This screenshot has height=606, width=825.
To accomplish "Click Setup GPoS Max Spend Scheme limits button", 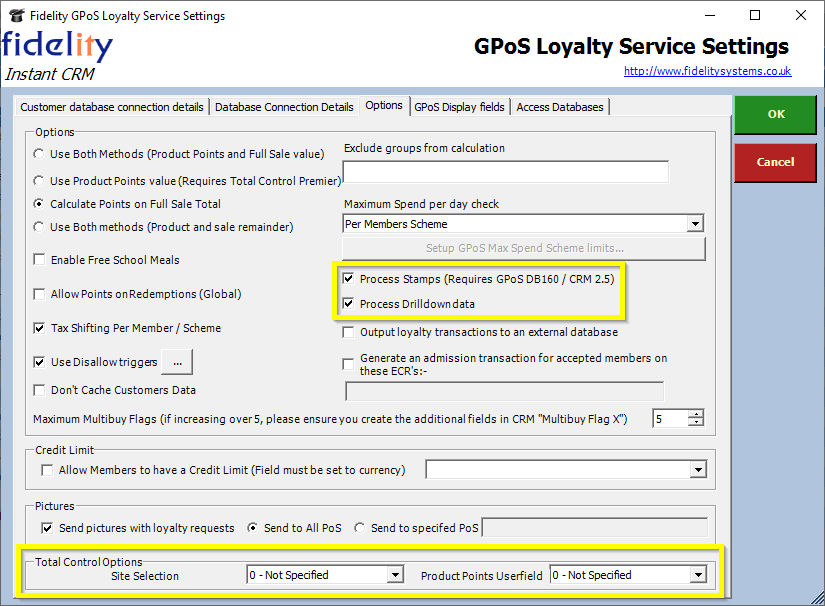I will pos(524,248).
